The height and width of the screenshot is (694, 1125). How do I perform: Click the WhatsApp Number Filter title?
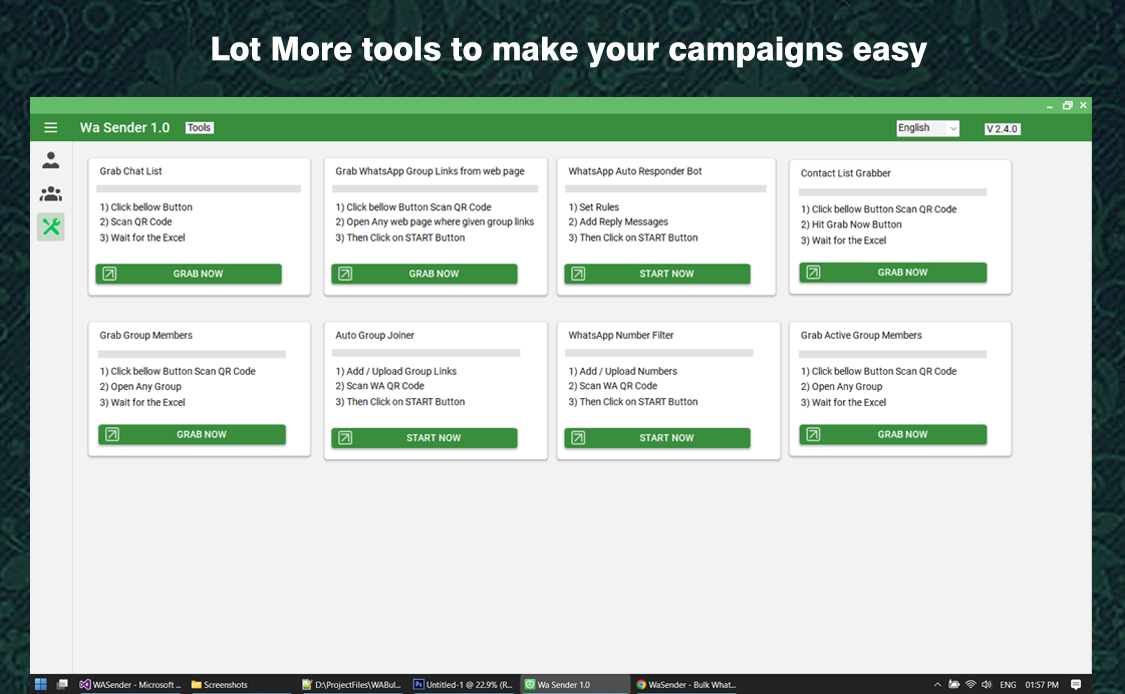[x=621, y=335]
